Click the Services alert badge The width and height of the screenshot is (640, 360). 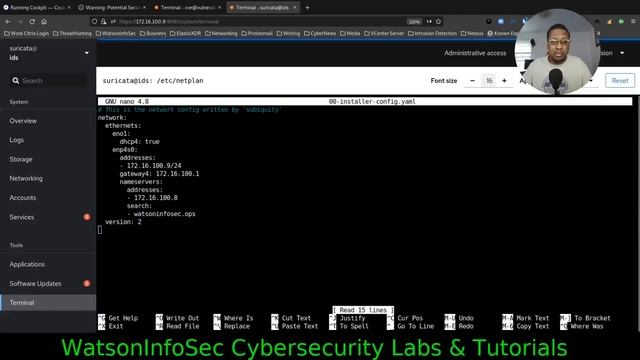(87, 217)
